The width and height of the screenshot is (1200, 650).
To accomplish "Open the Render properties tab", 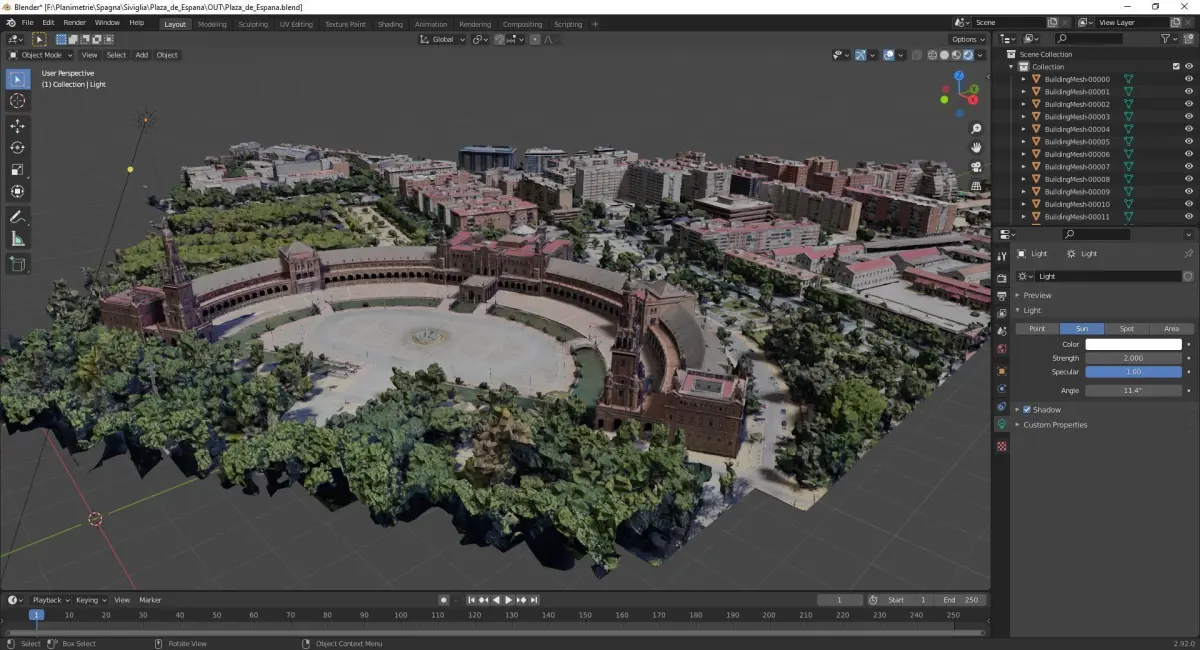I will [1002, 278].
